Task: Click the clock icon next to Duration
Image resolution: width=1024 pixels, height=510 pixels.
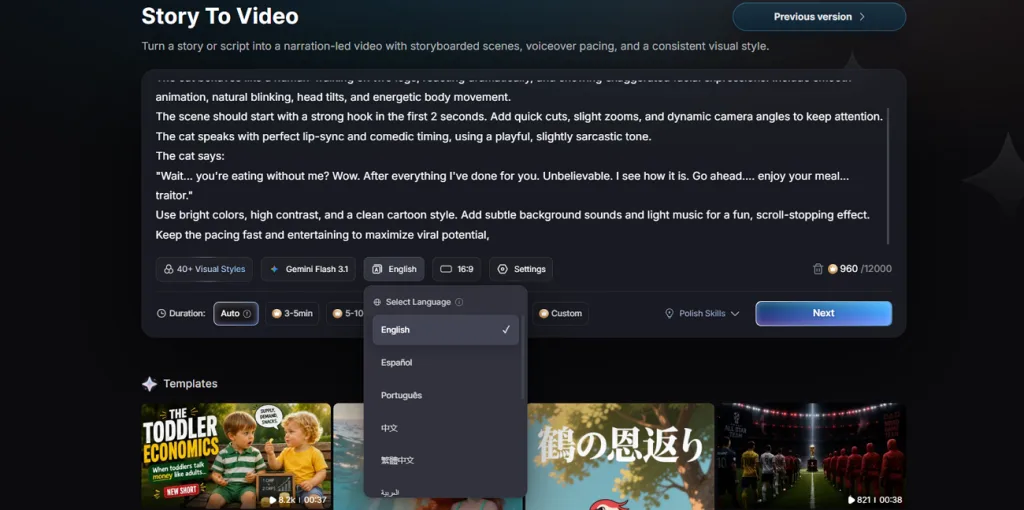Action: coord(161,313)
